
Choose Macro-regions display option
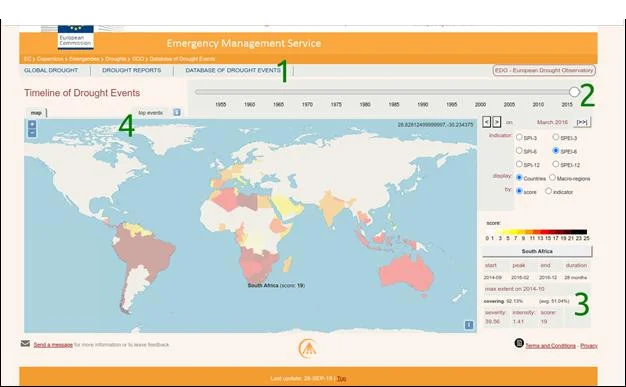coord(553,177)
